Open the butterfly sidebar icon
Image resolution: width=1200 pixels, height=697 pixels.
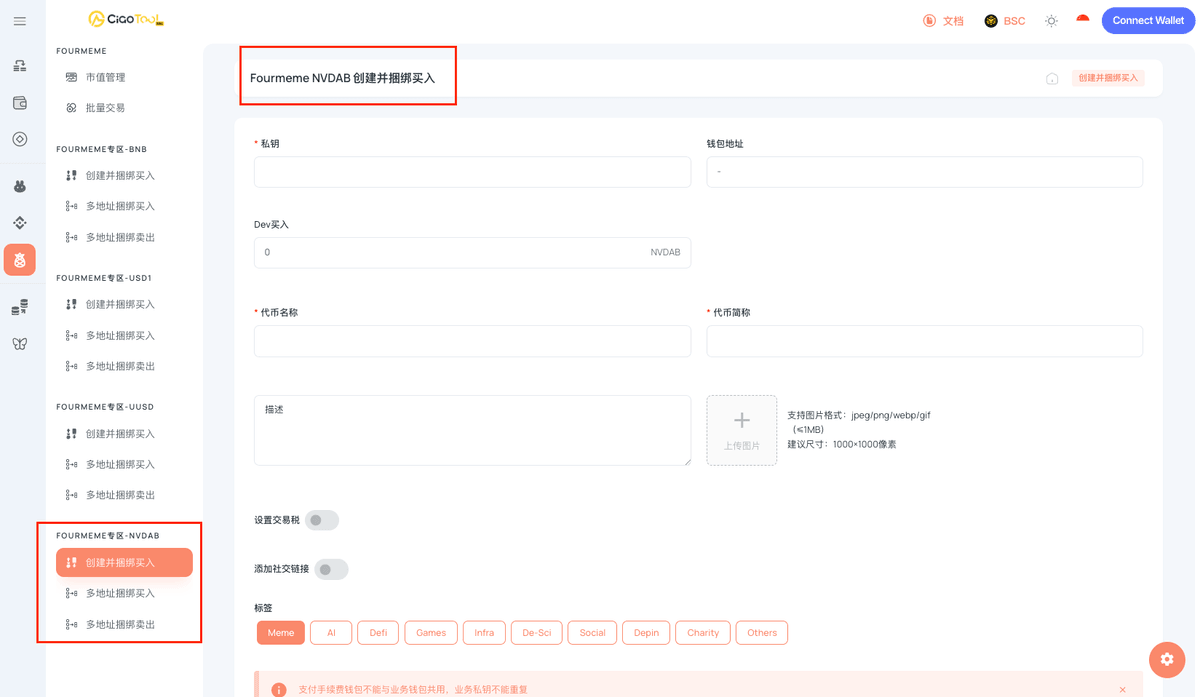tap(20, 344)
